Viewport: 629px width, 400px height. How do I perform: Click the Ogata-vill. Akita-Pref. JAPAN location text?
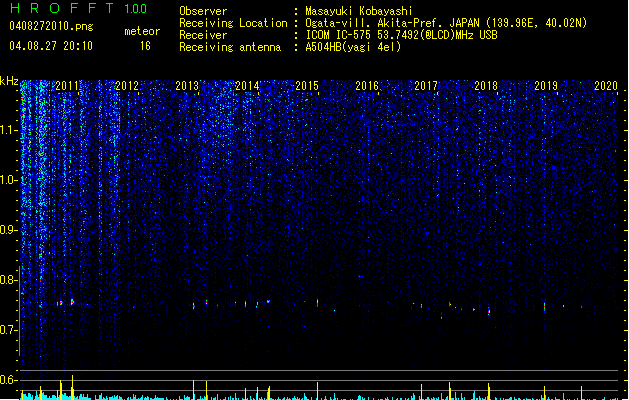point(446,23)
